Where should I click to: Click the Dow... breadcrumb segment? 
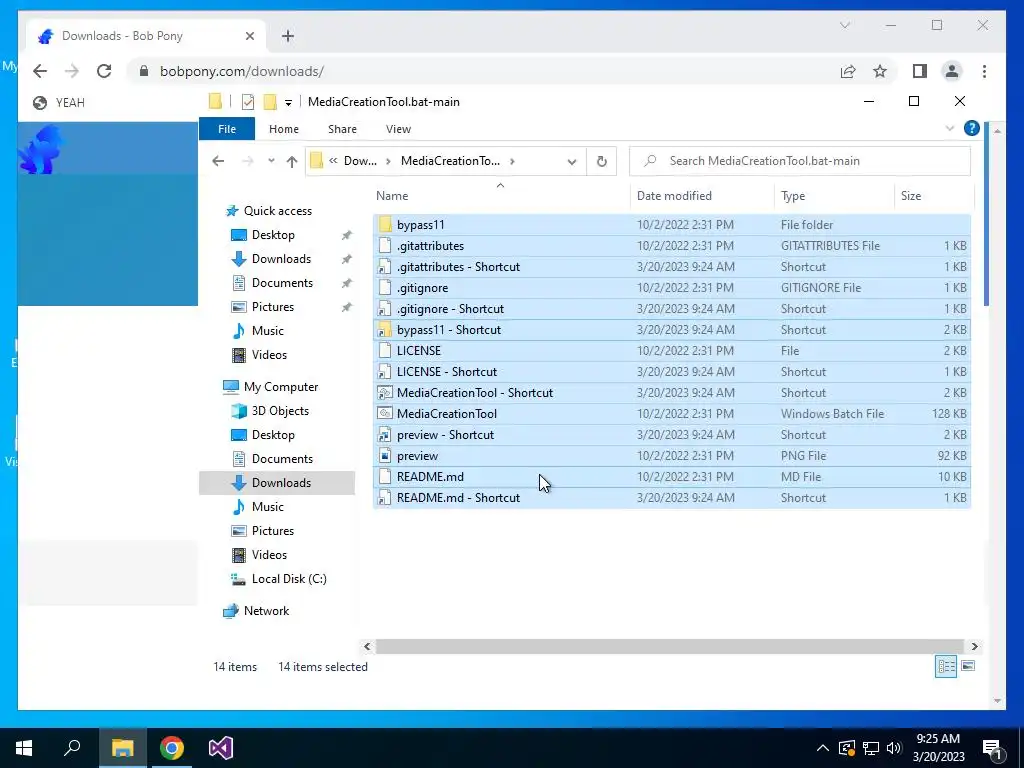point(360,161)
